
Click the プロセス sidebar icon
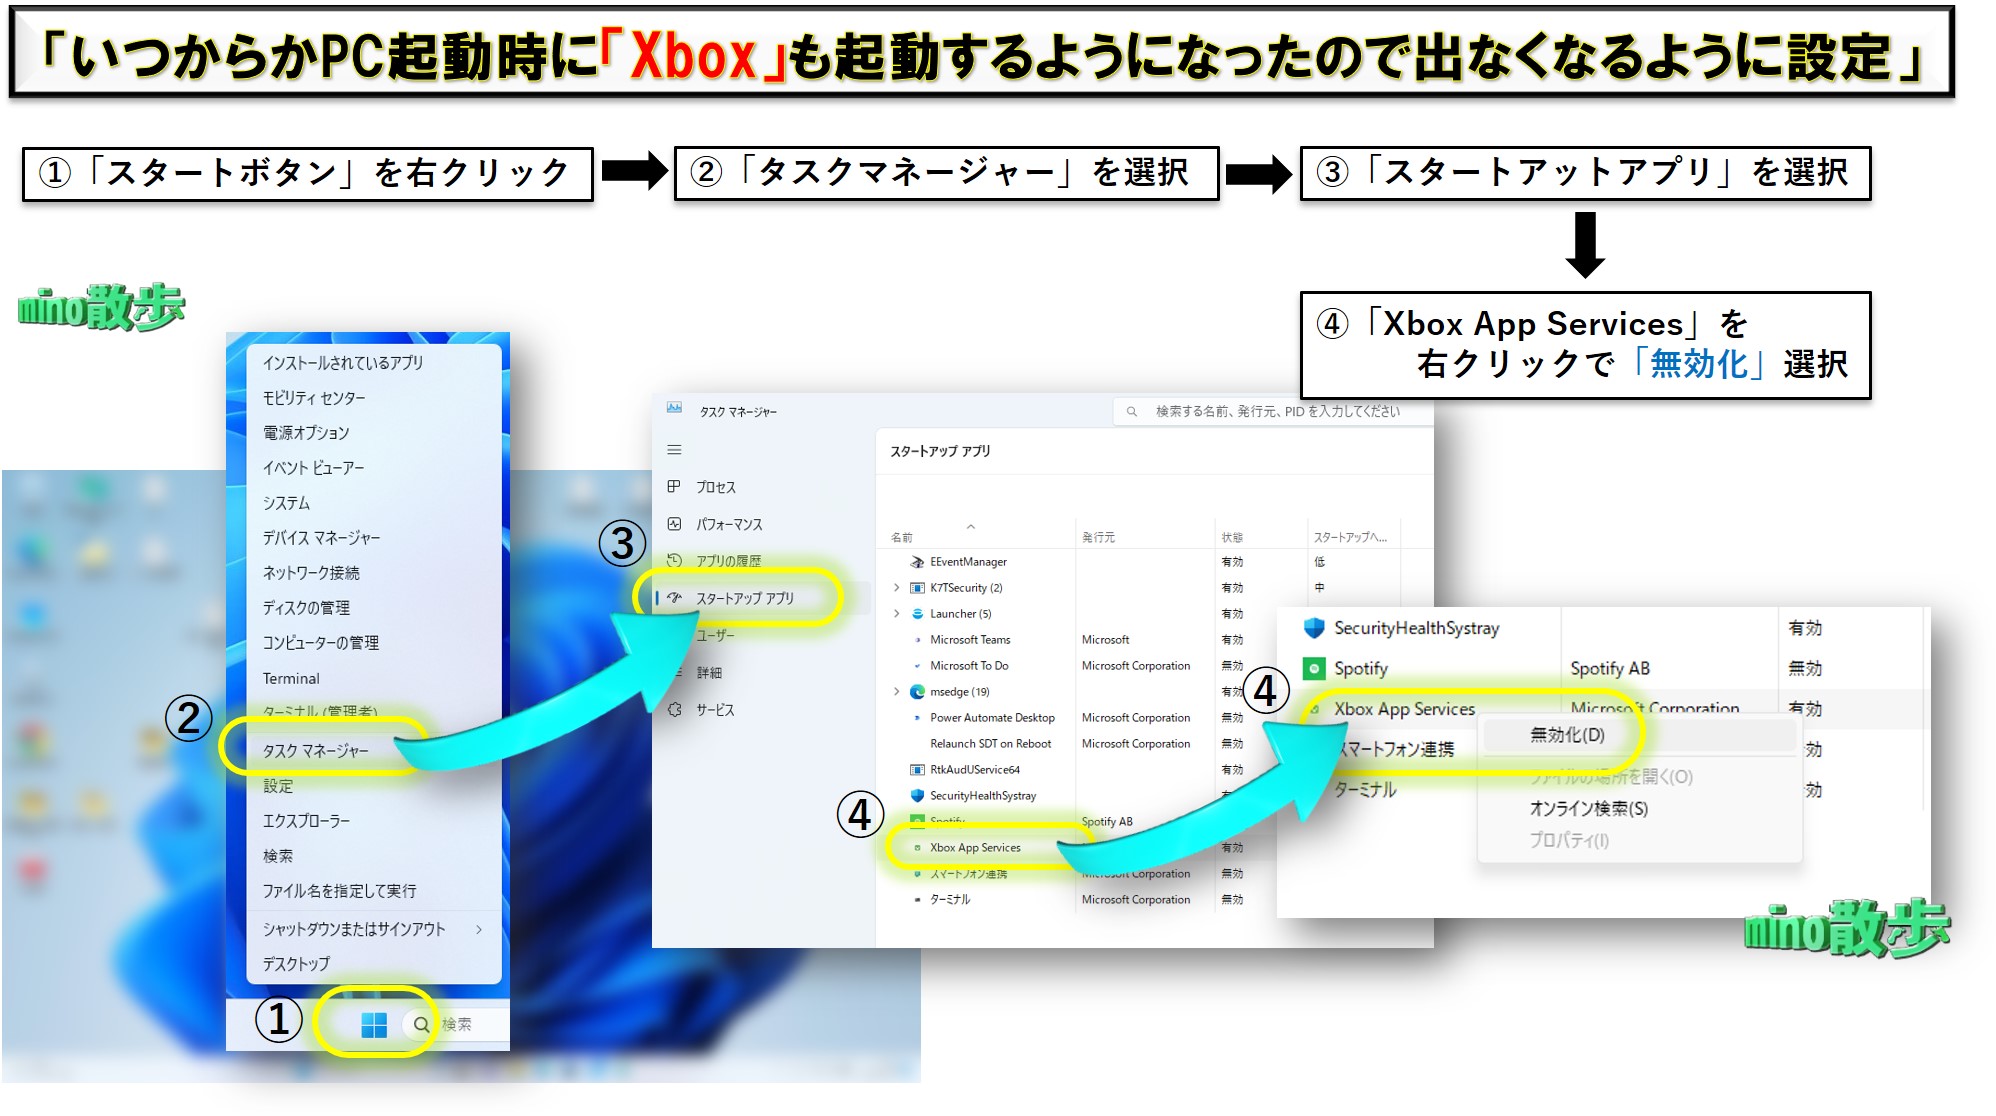[x=674, y=486]
